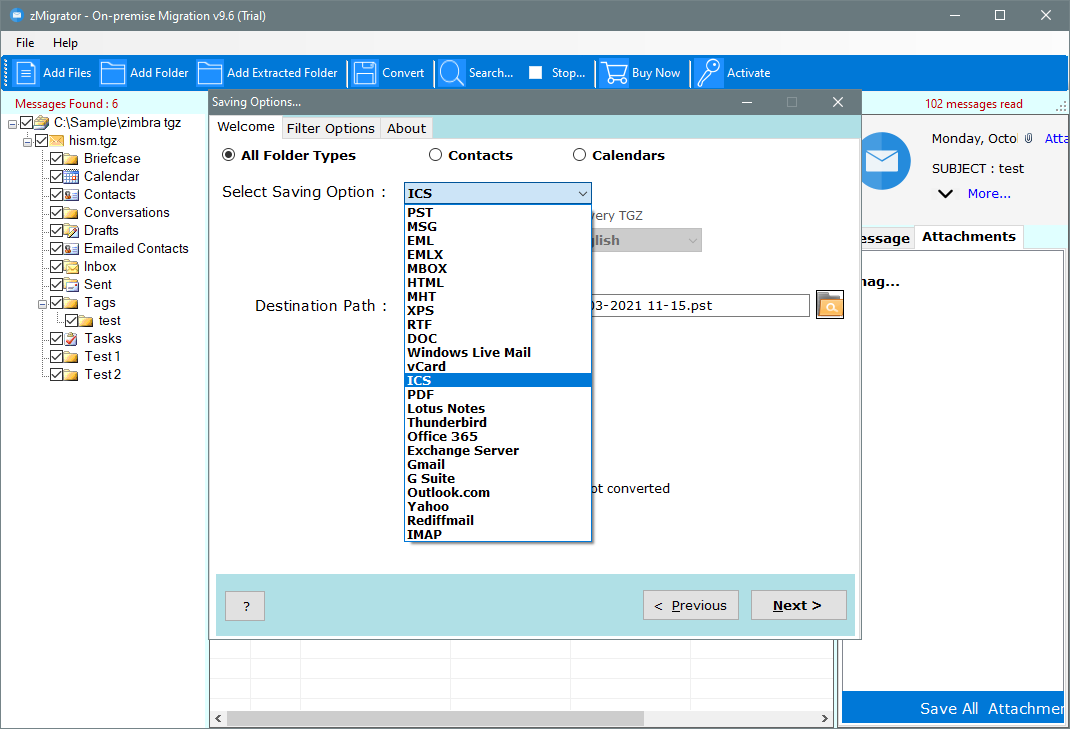Select the Calendars radio button
The height and width of the screenshot is (729, 1070).
tap(579, 155)
